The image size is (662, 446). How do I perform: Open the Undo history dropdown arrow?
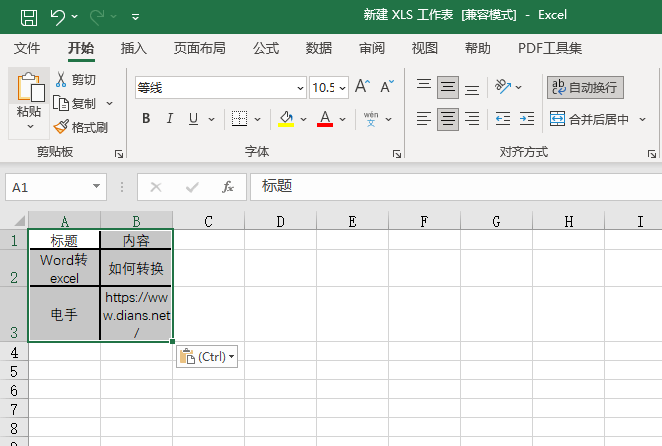click(x=75, y=16)
